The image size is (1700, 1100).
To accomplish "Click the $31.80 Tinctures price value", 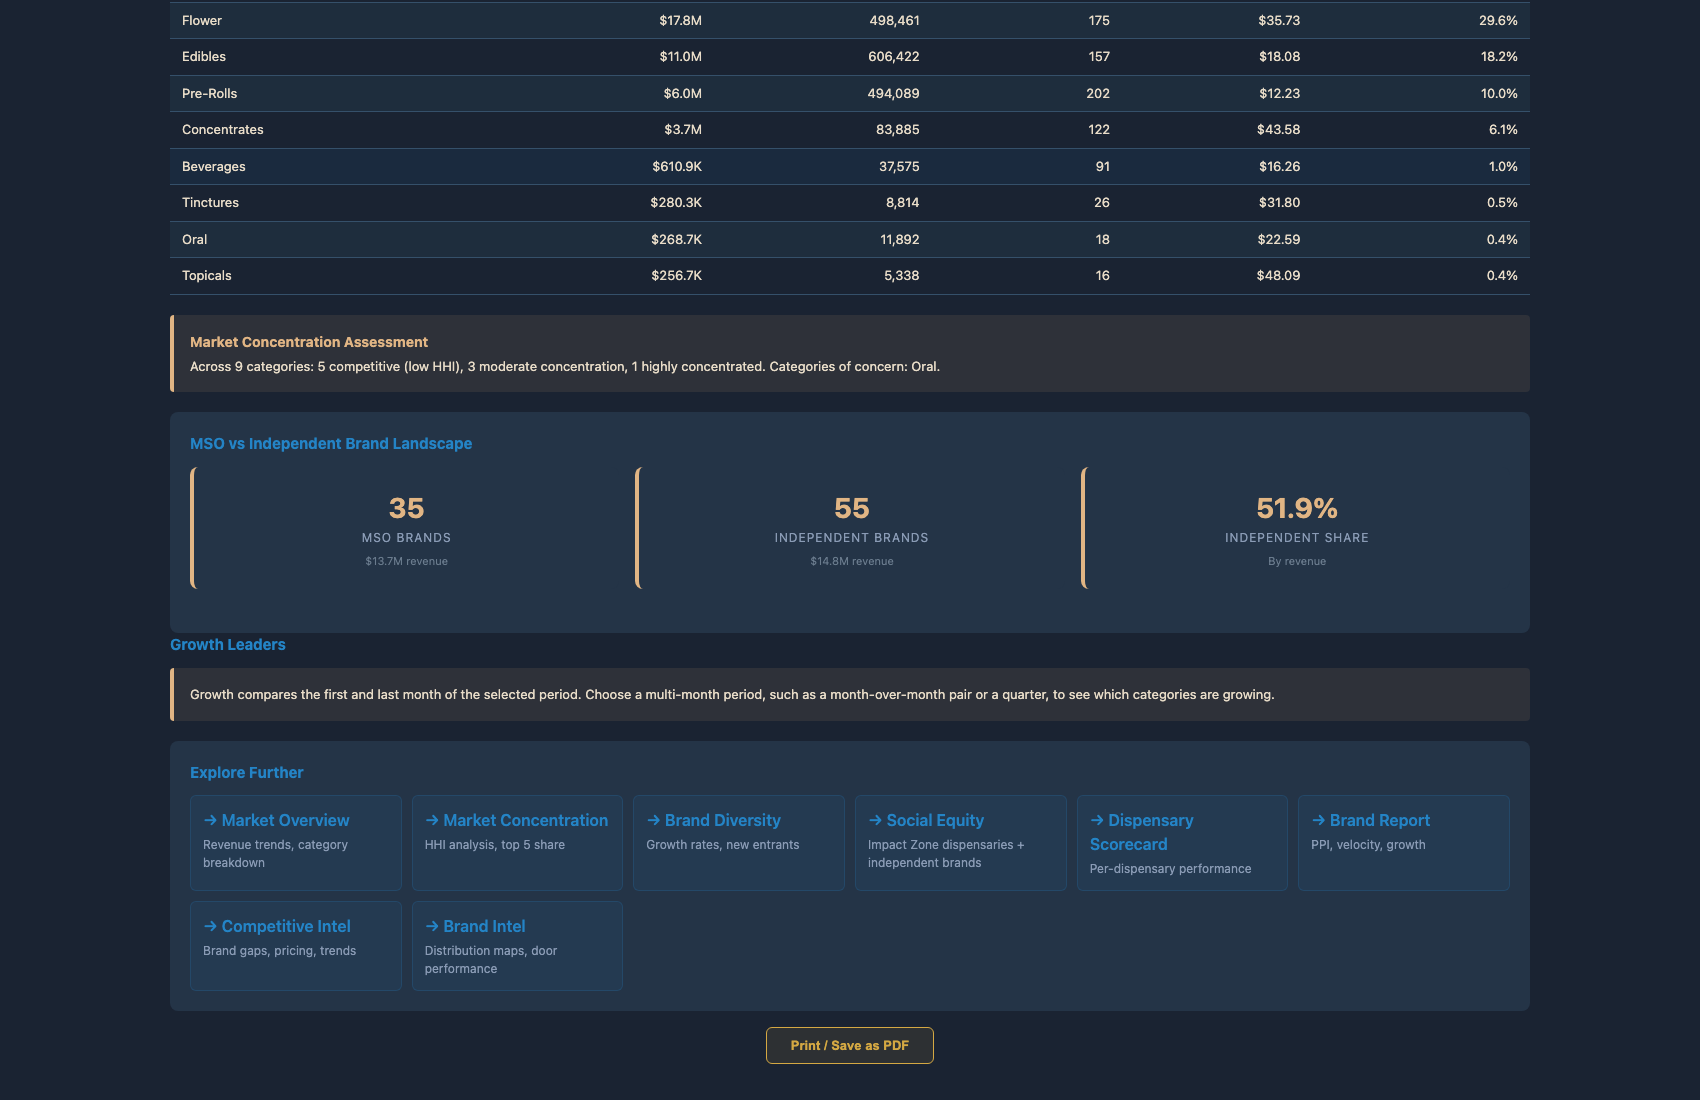I will coord(1279,203).
